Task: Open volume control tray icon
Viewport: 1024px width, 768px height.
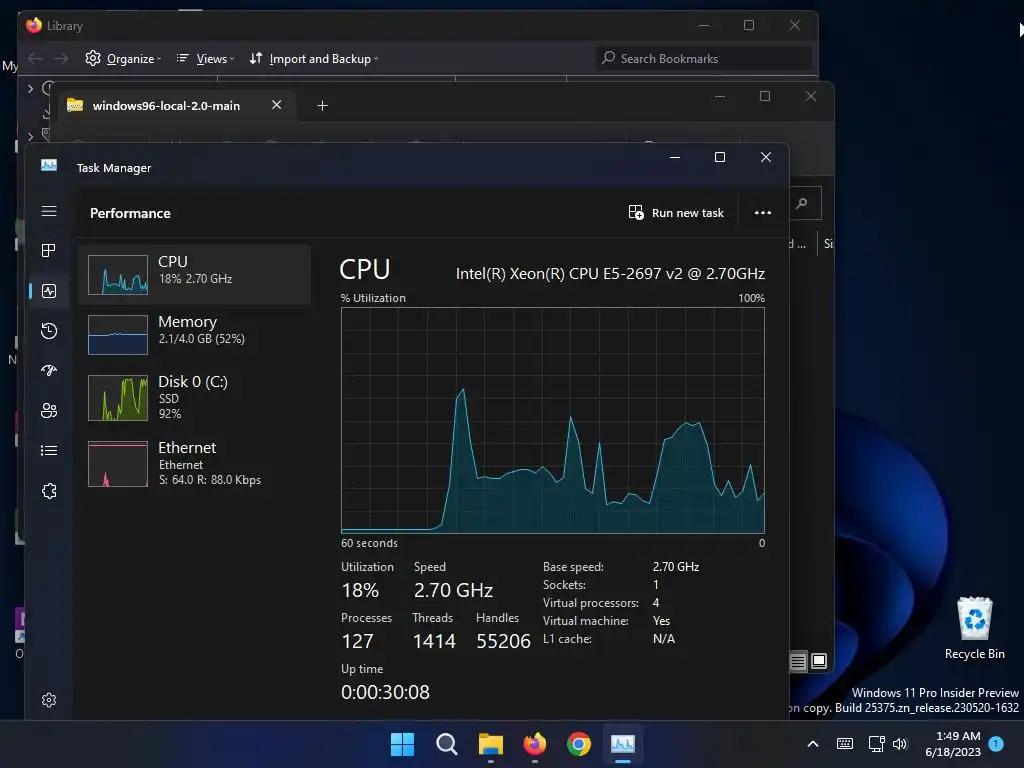Action: click(x=901, y=744)
